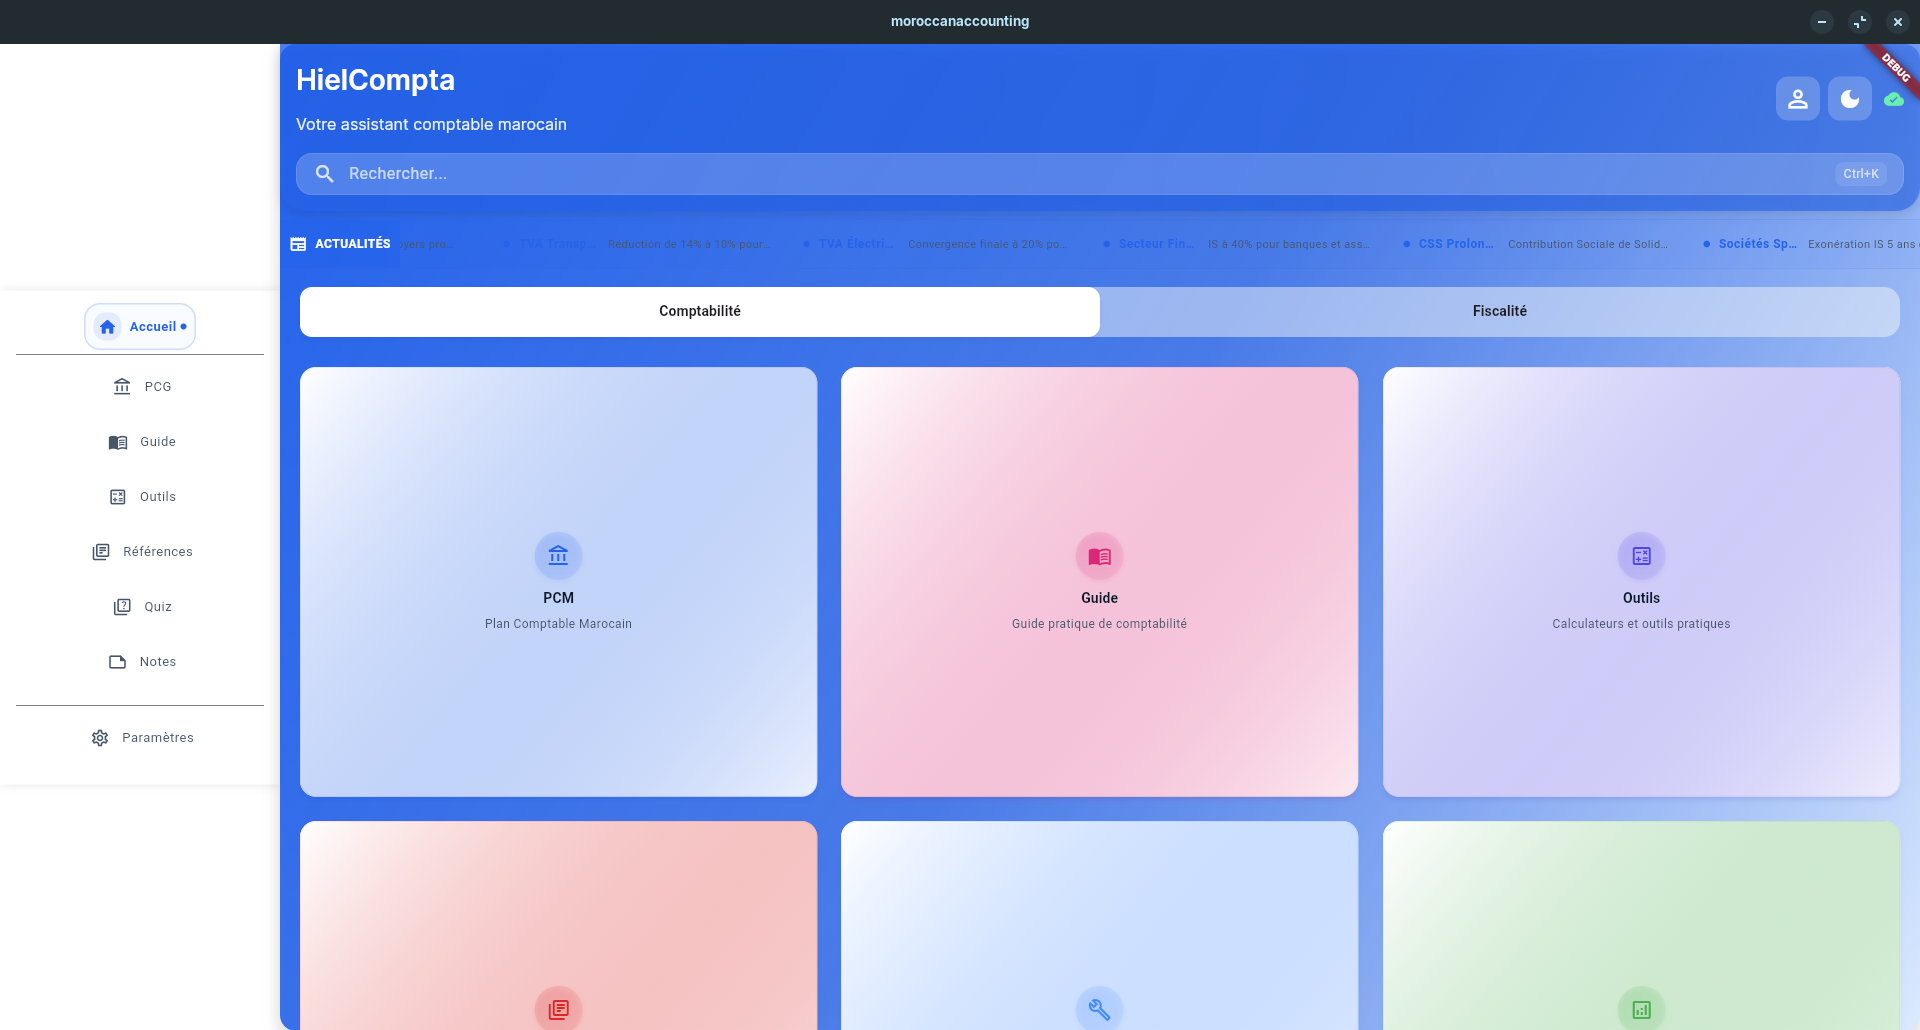Screen dimensions: 1920x1030
Task: Open Références from the sidebar
Action: [x=140, y=552]
